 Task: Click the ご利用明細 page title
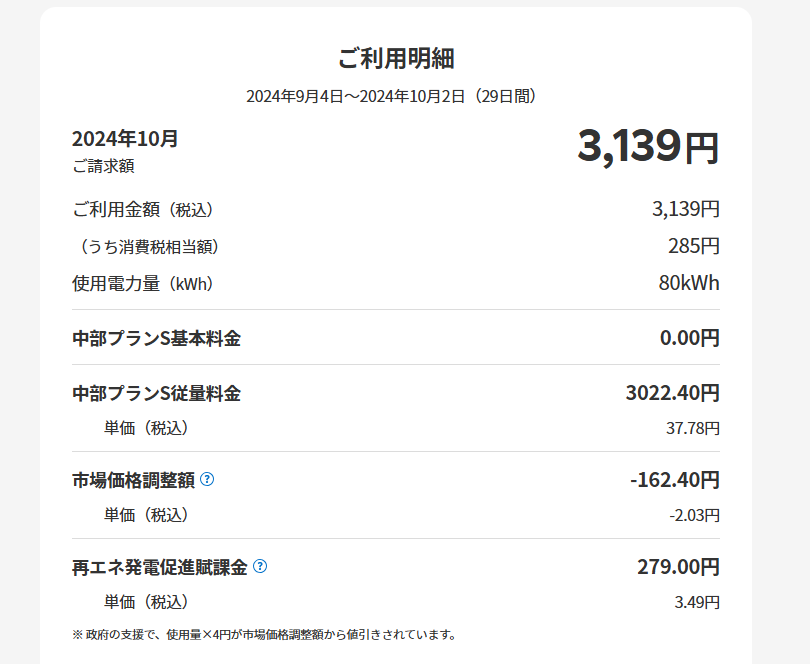396,58
